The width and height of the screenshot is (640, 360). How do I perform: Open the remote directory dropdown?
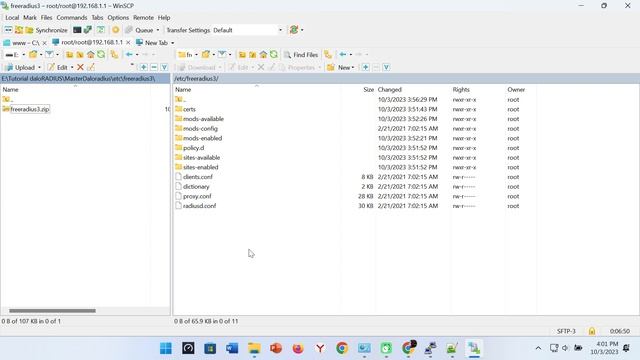[x=196, y=55]
